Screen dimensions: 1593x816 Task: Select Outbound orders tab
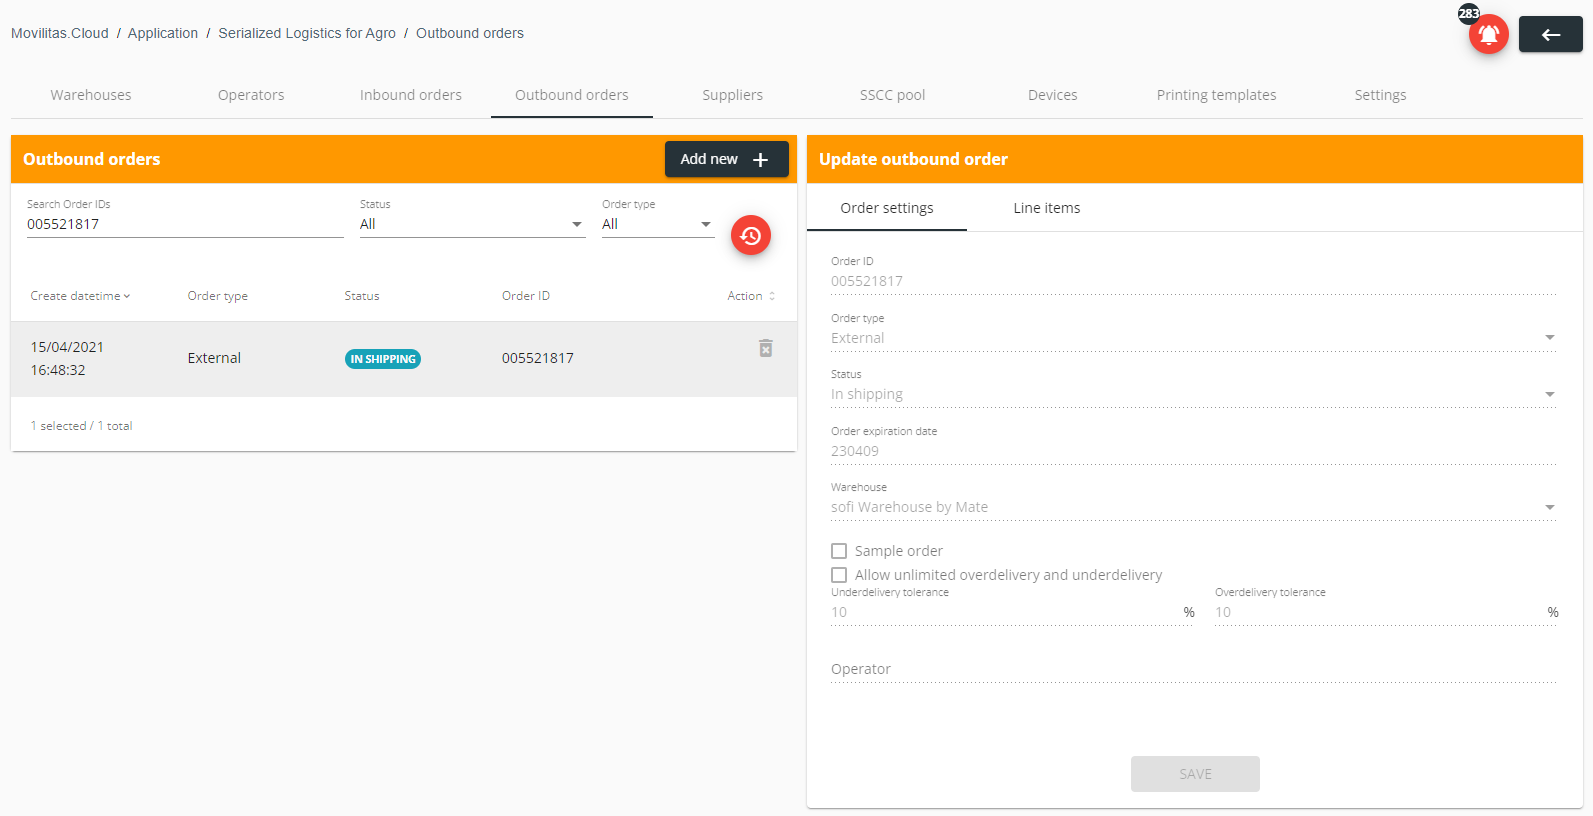tap(572, 95)
